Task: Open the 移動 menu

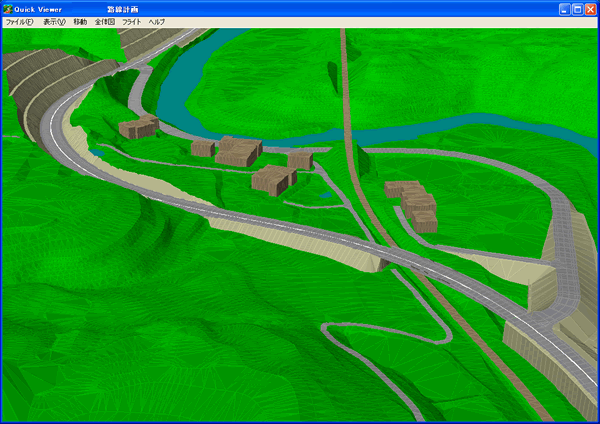Action: pos(80,22)
